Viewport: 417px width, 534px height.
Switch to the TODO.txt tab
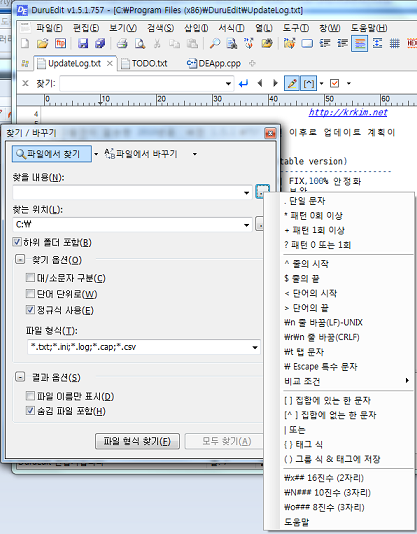(145, 63)
